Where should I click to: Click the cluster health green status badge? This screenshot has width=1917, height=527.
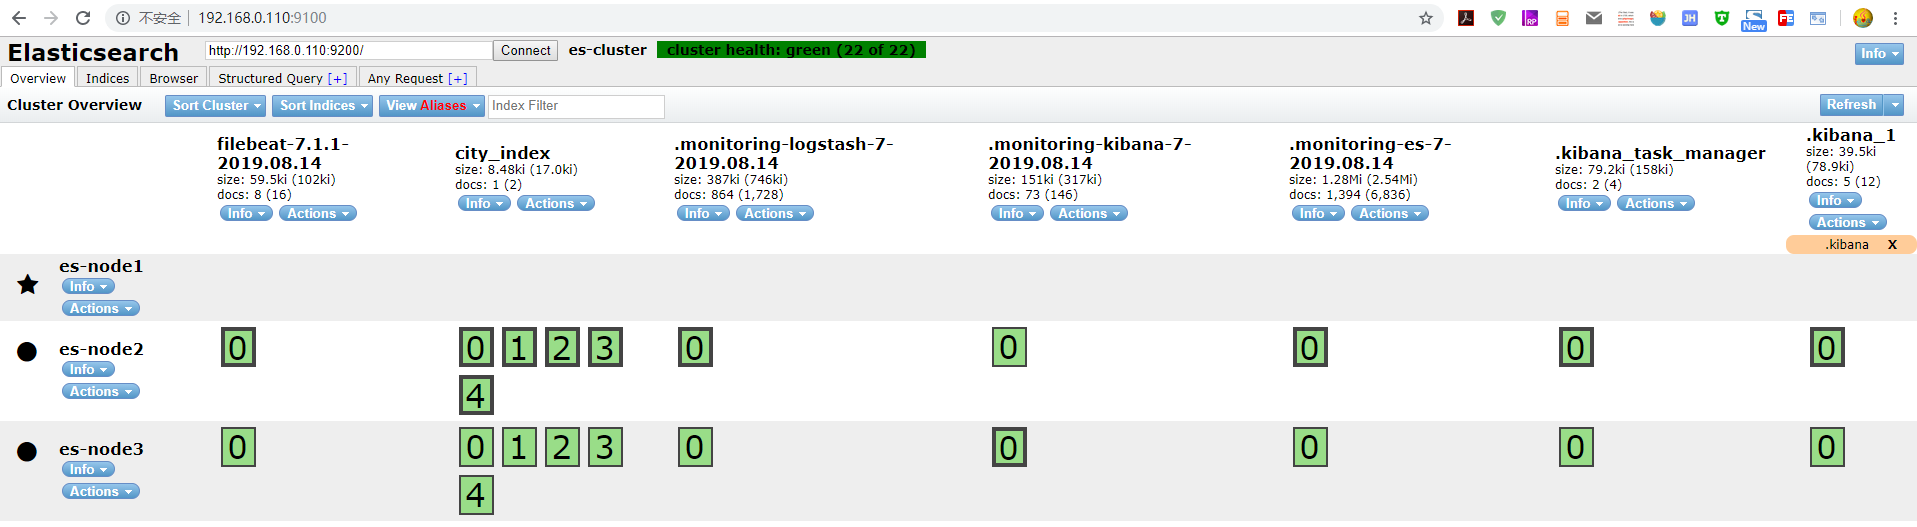(x=791, y=50)
